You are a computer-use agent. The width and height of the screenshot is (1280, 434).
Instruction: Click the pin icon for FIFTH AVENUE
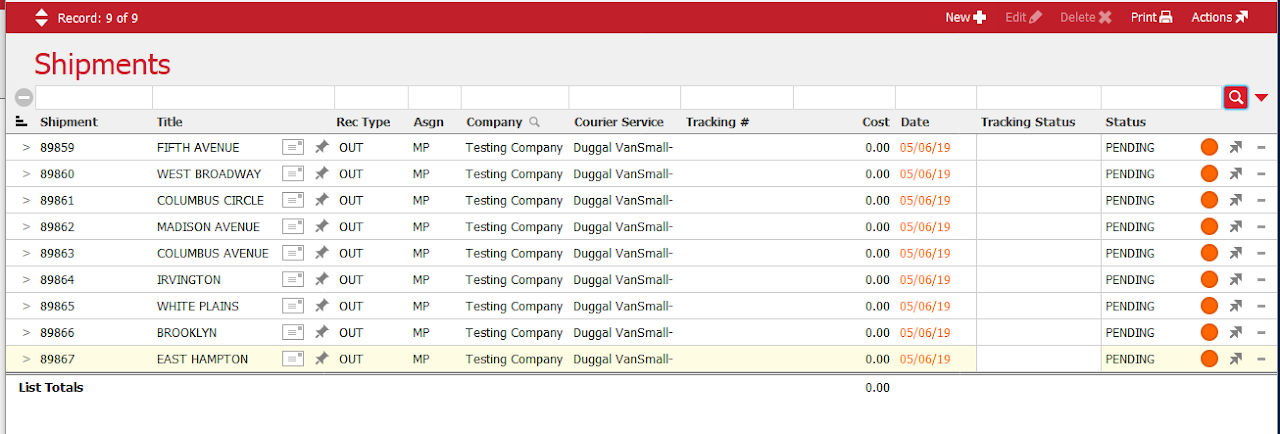tap(321, 147)
